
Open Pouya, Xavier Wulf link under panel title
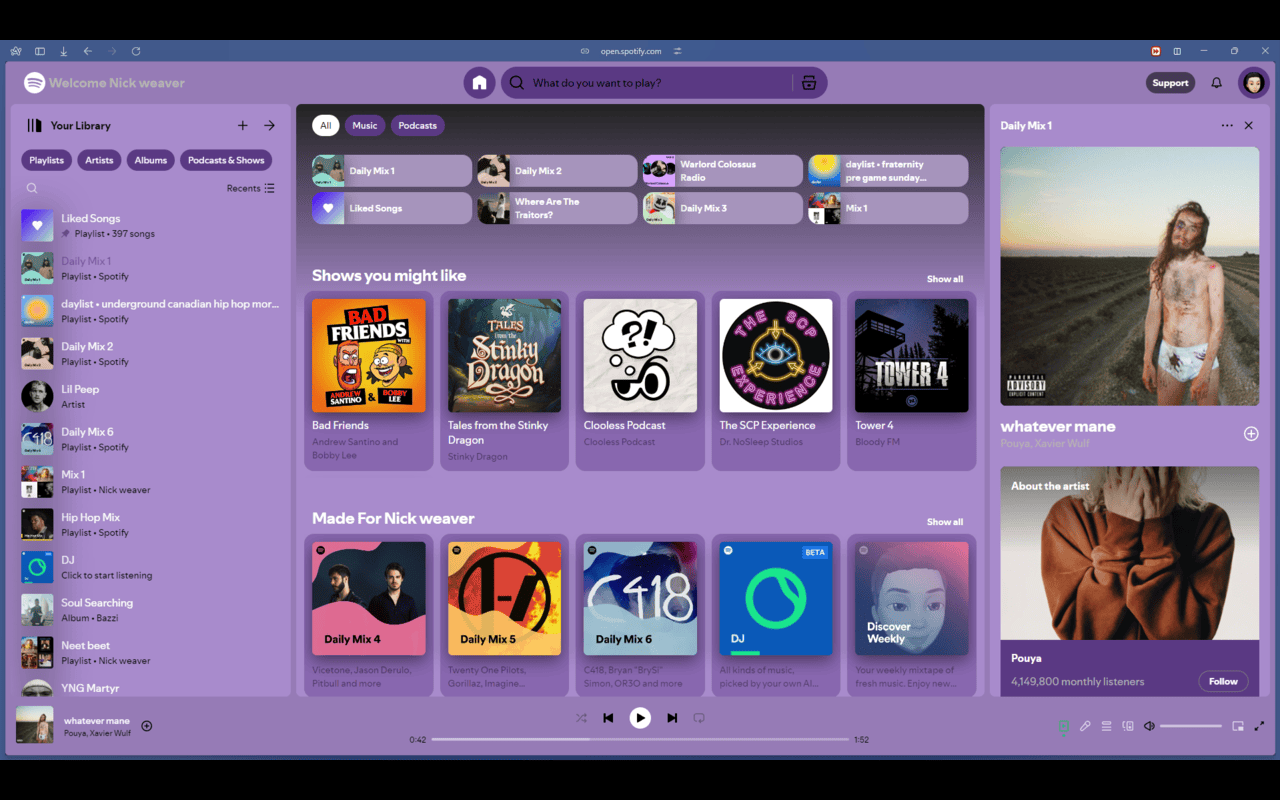1045,443
